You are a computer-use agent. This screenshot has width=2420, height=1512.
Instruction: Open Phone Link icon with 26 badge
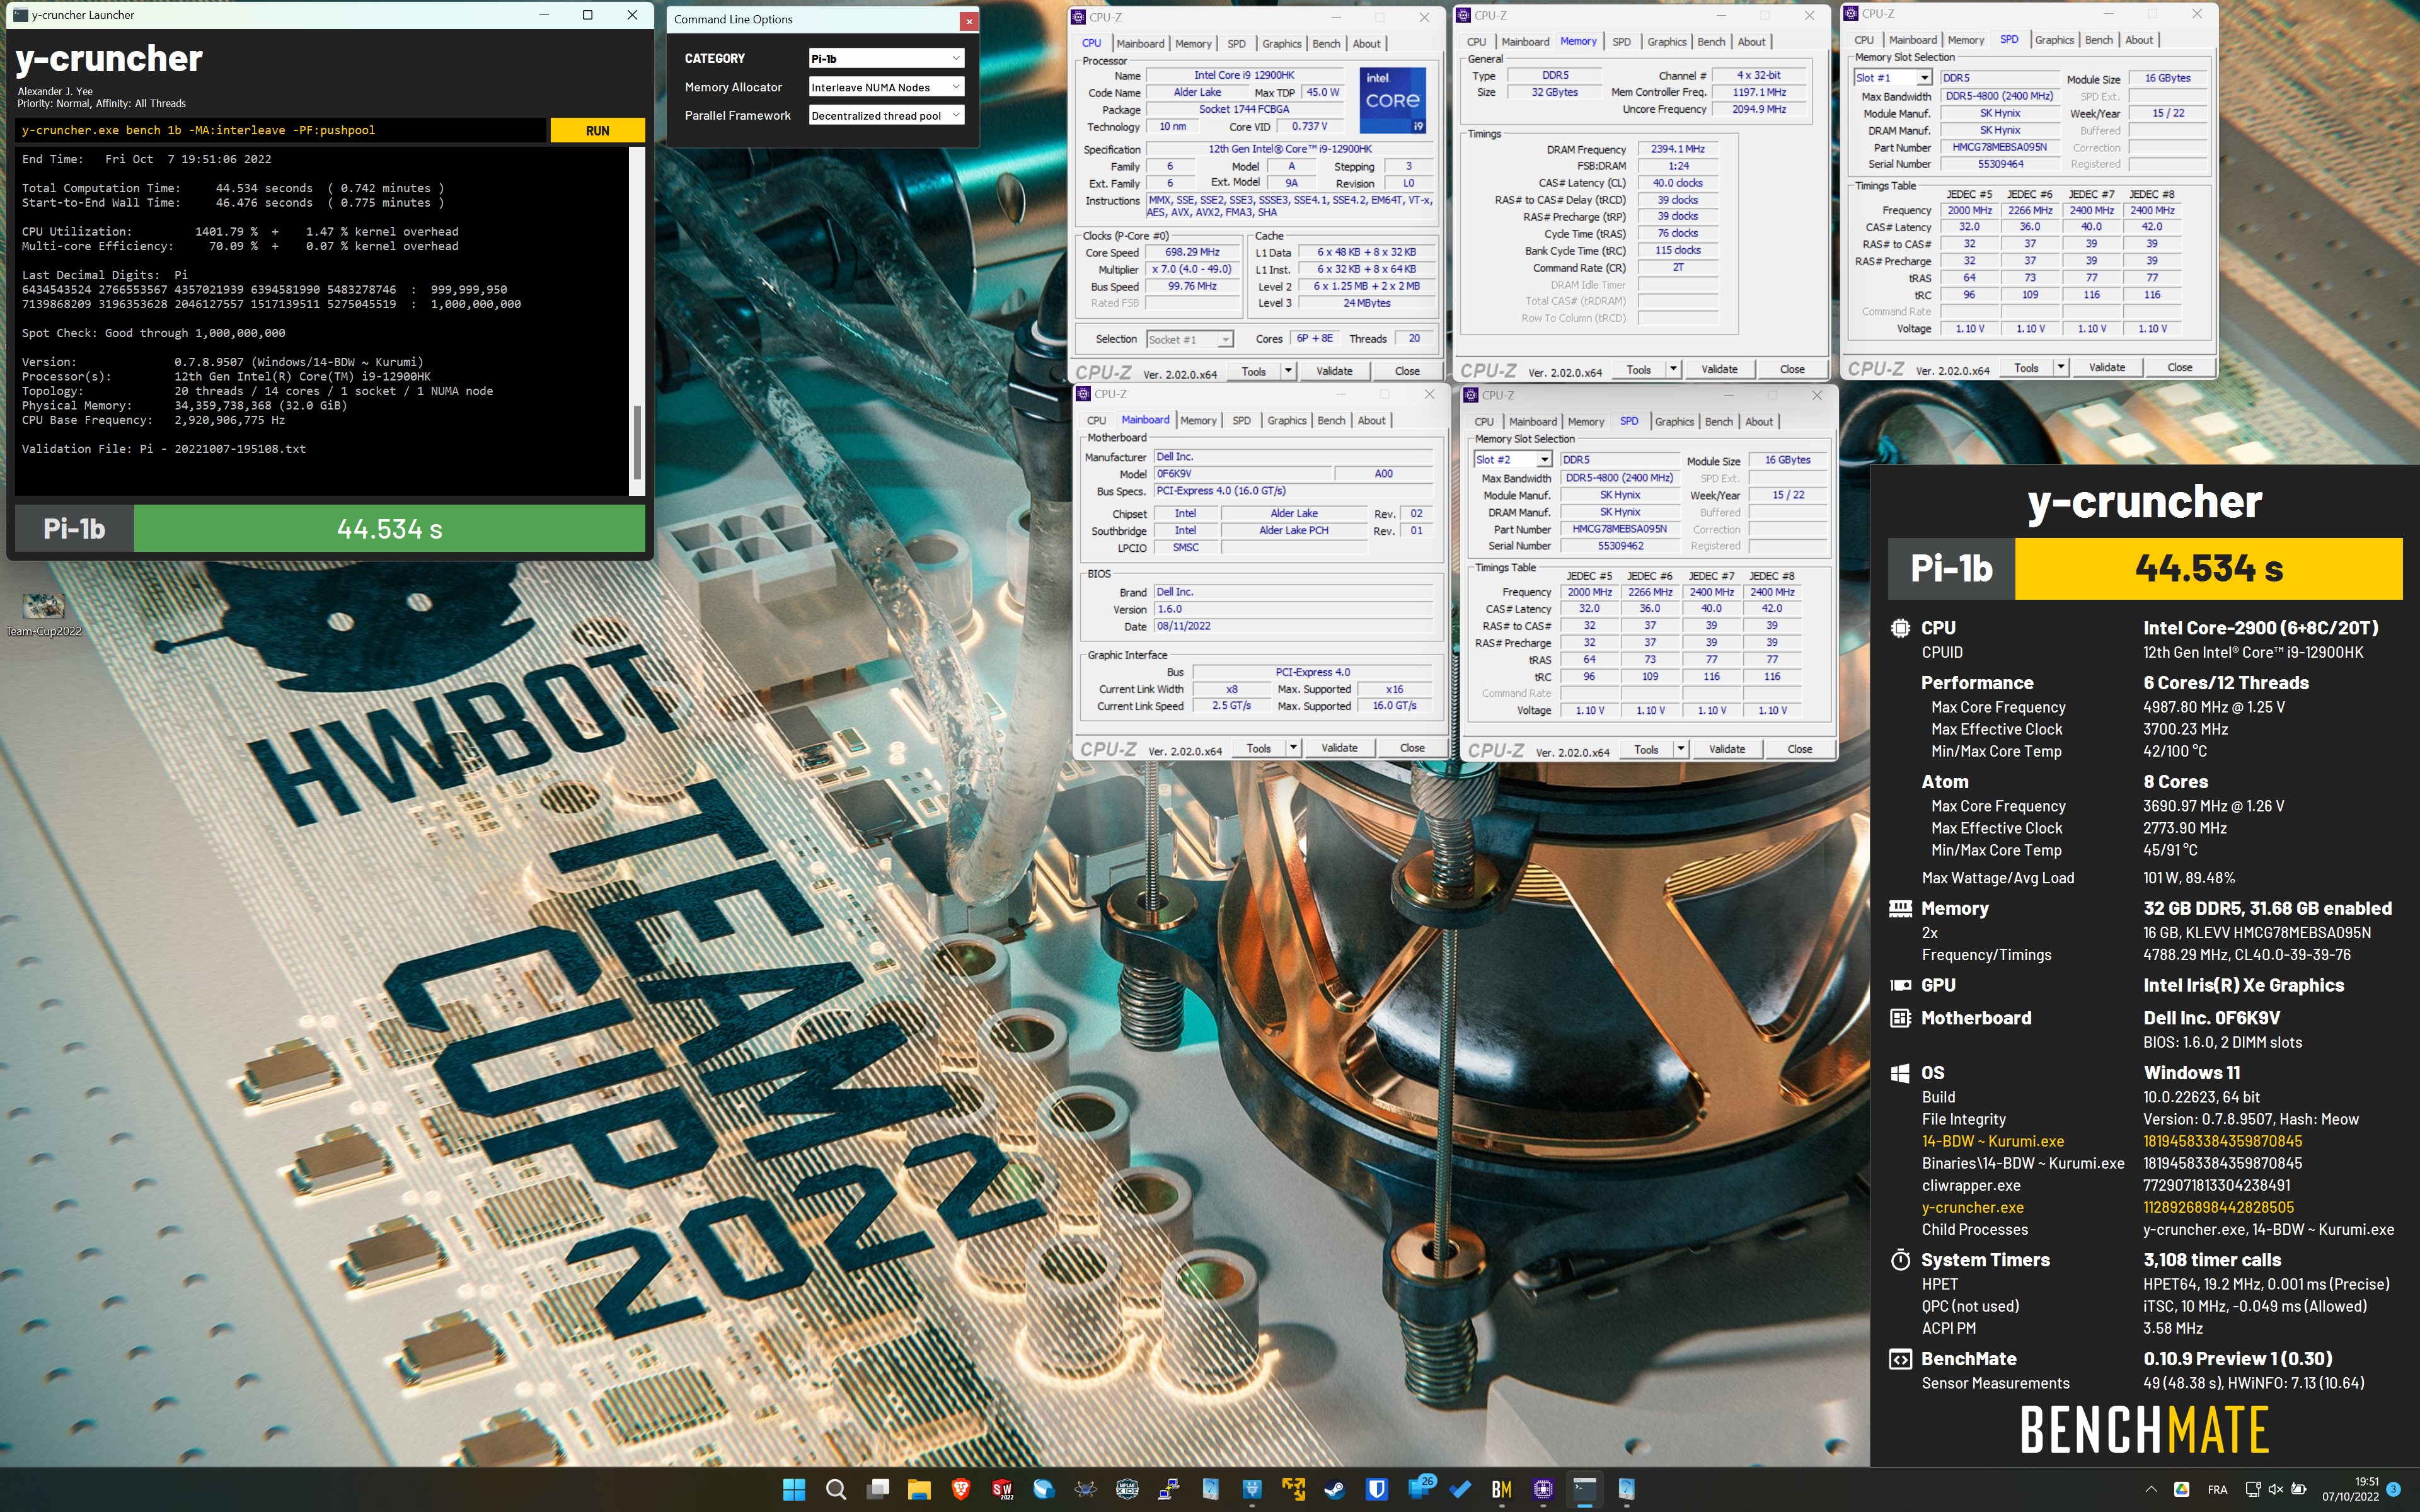point(1420,1488)
